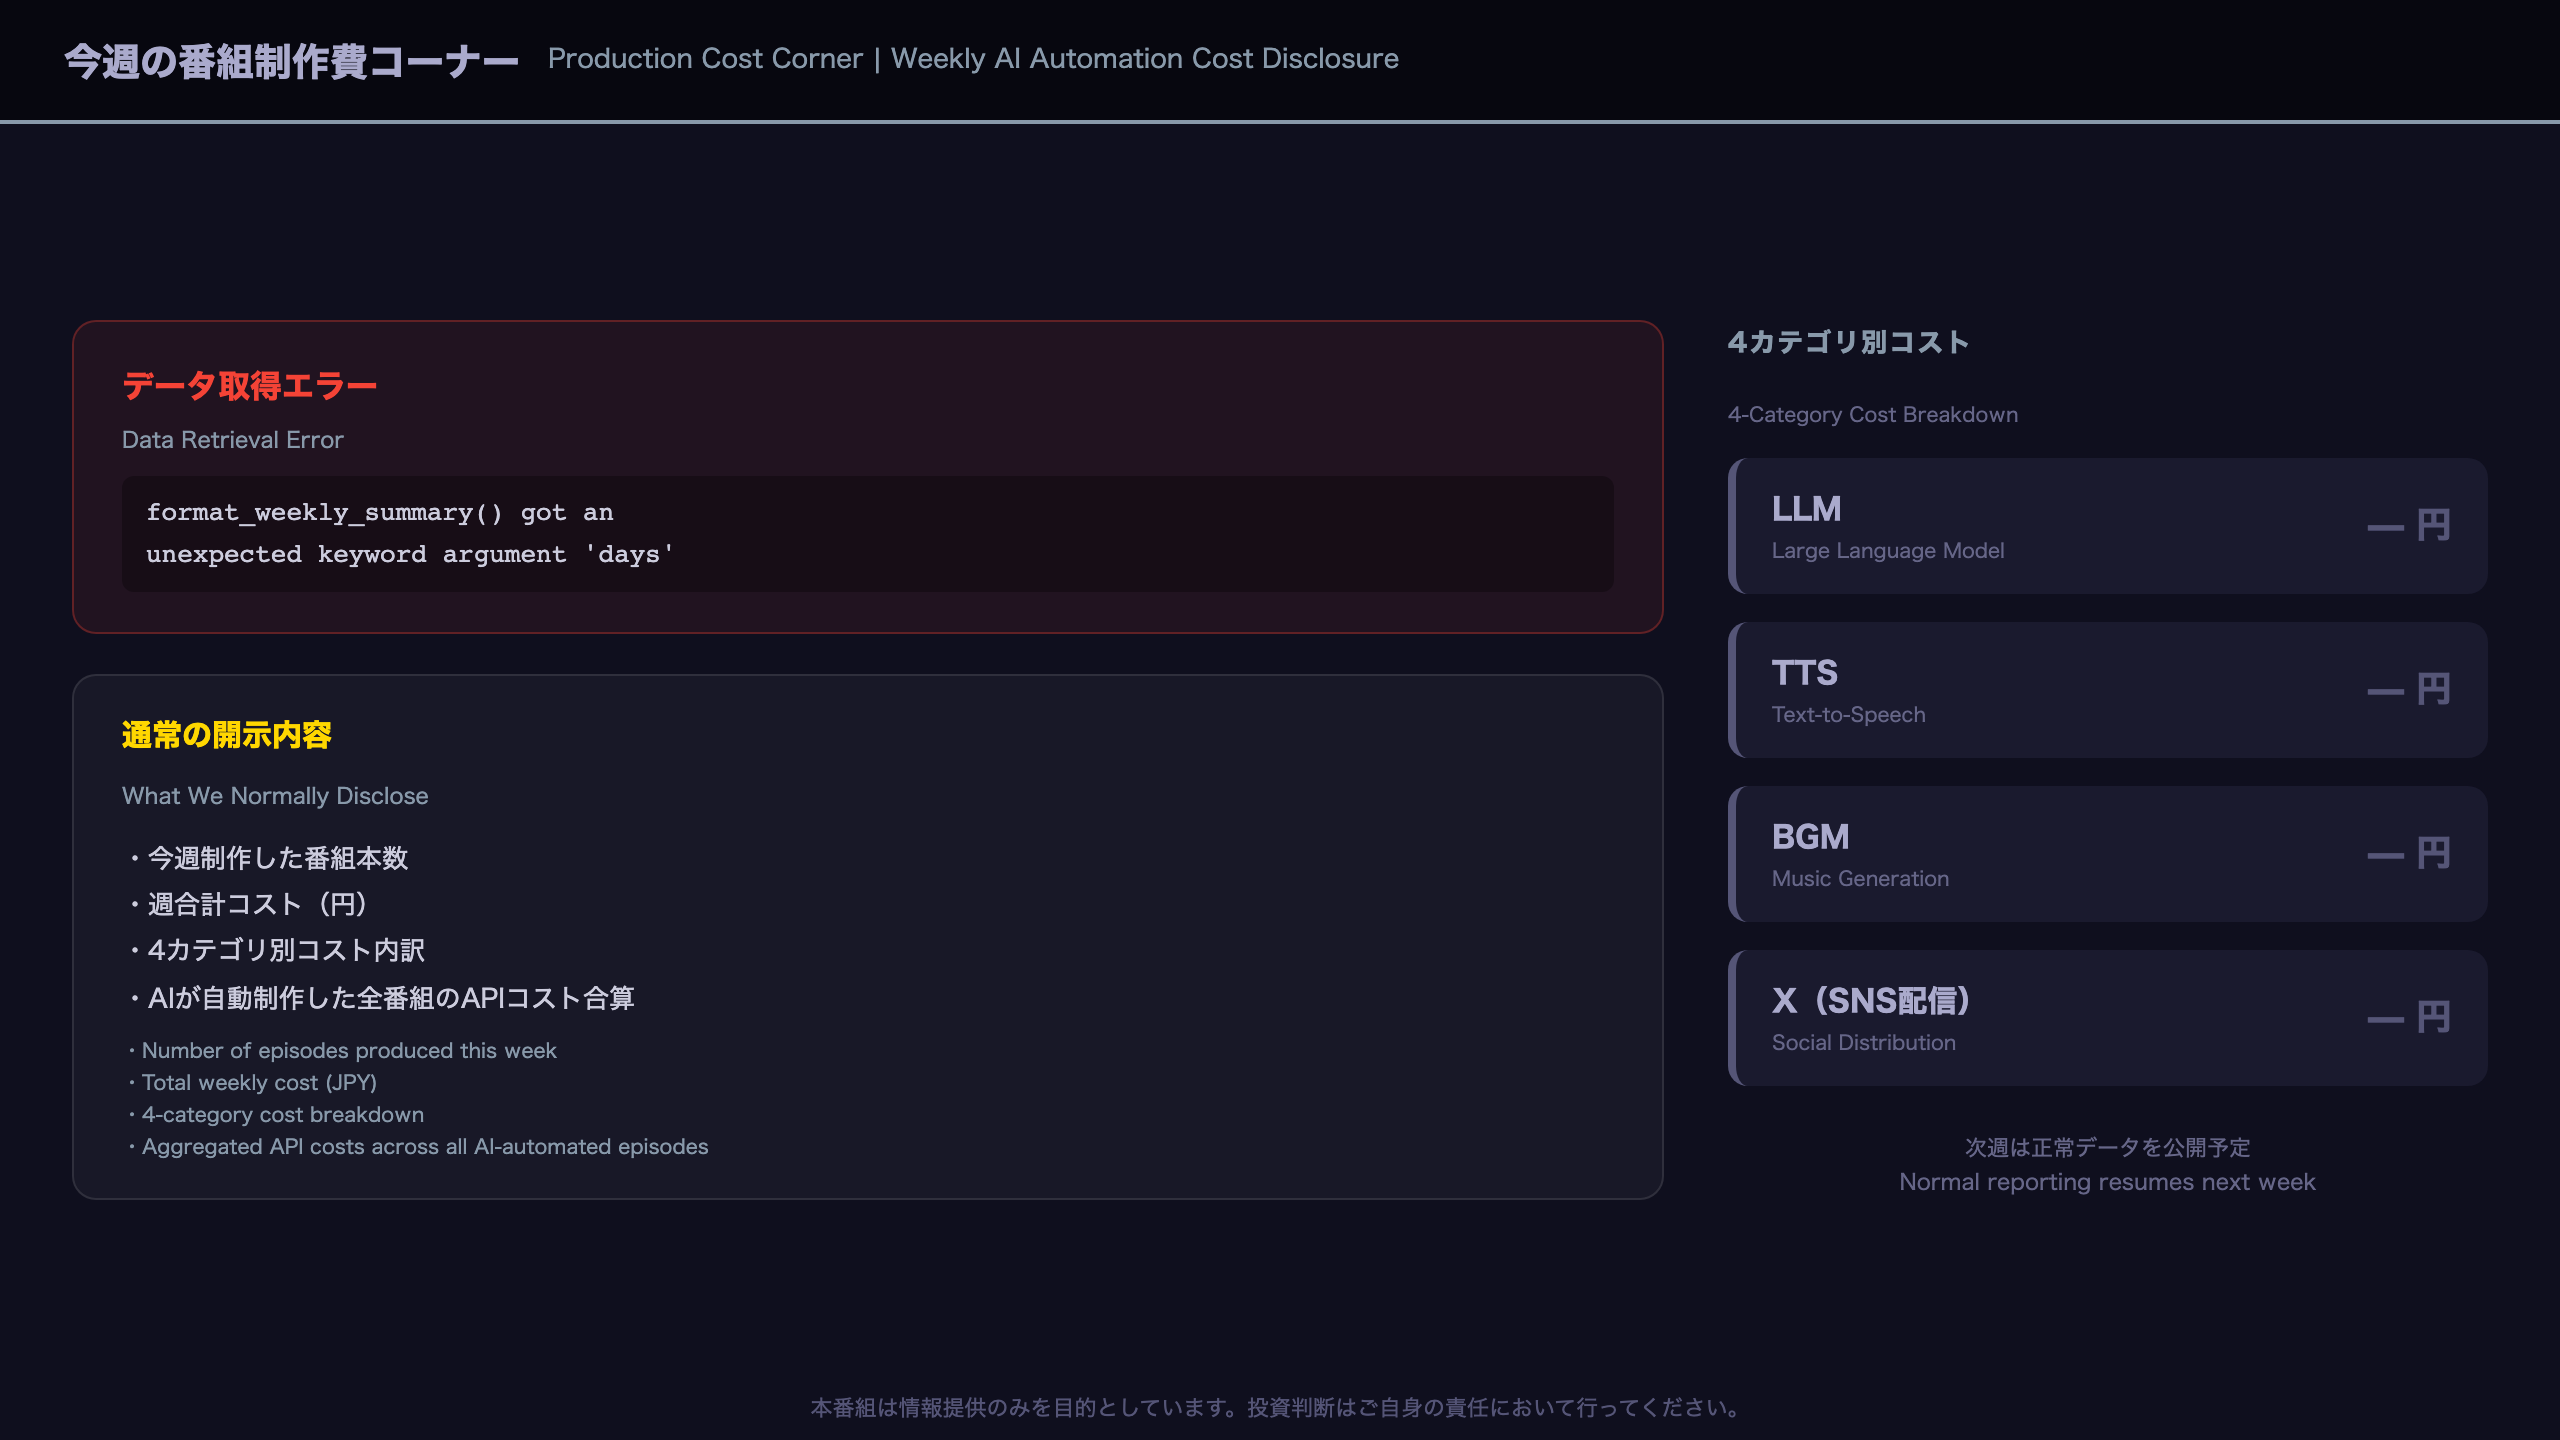Click the データ取得エラー red heading
This screenshot has width=2560, height=1440.
coord(249,386)
